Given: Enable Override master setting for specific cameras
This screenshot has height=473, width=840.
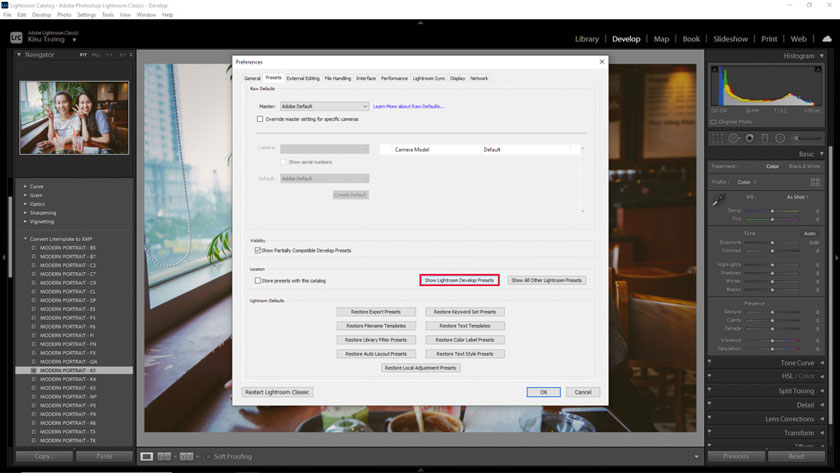Looking at the screenshot, I should click(x=260, y=119).
